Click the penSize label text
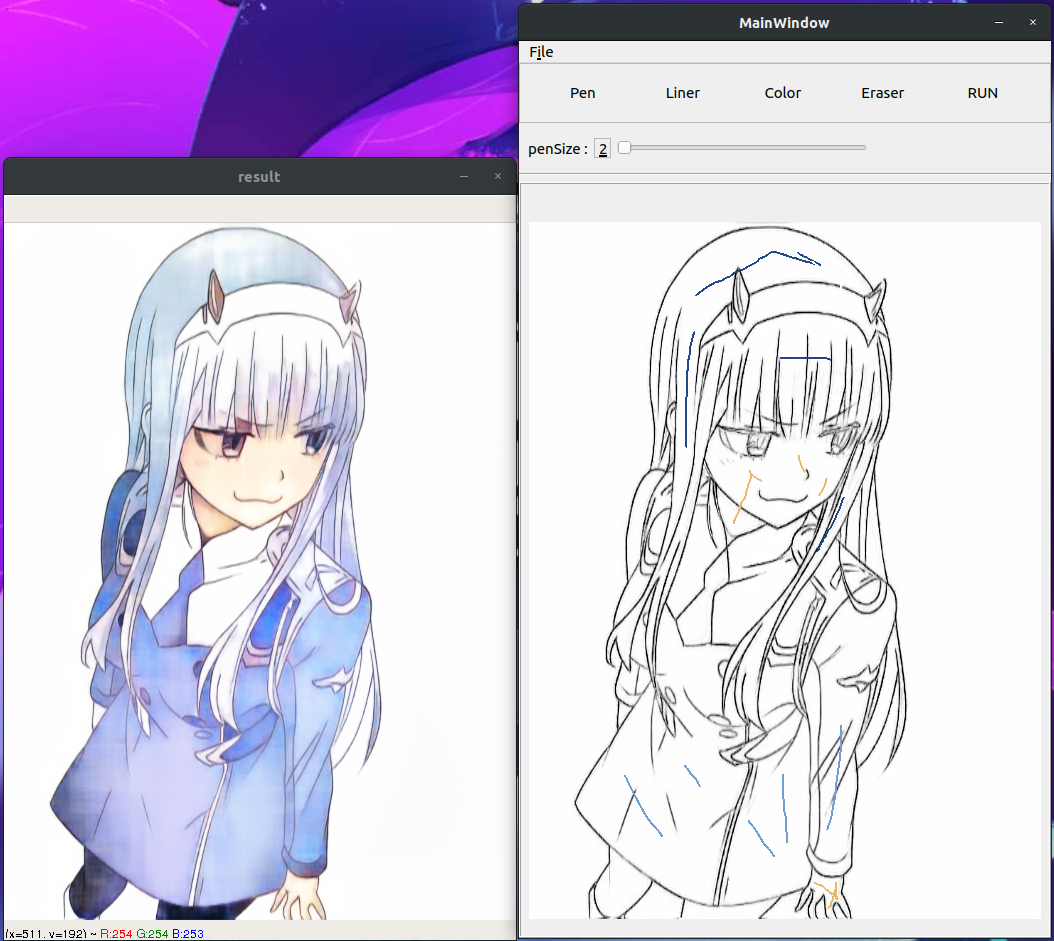The image size is (1054, 941). tap(557, 149)
